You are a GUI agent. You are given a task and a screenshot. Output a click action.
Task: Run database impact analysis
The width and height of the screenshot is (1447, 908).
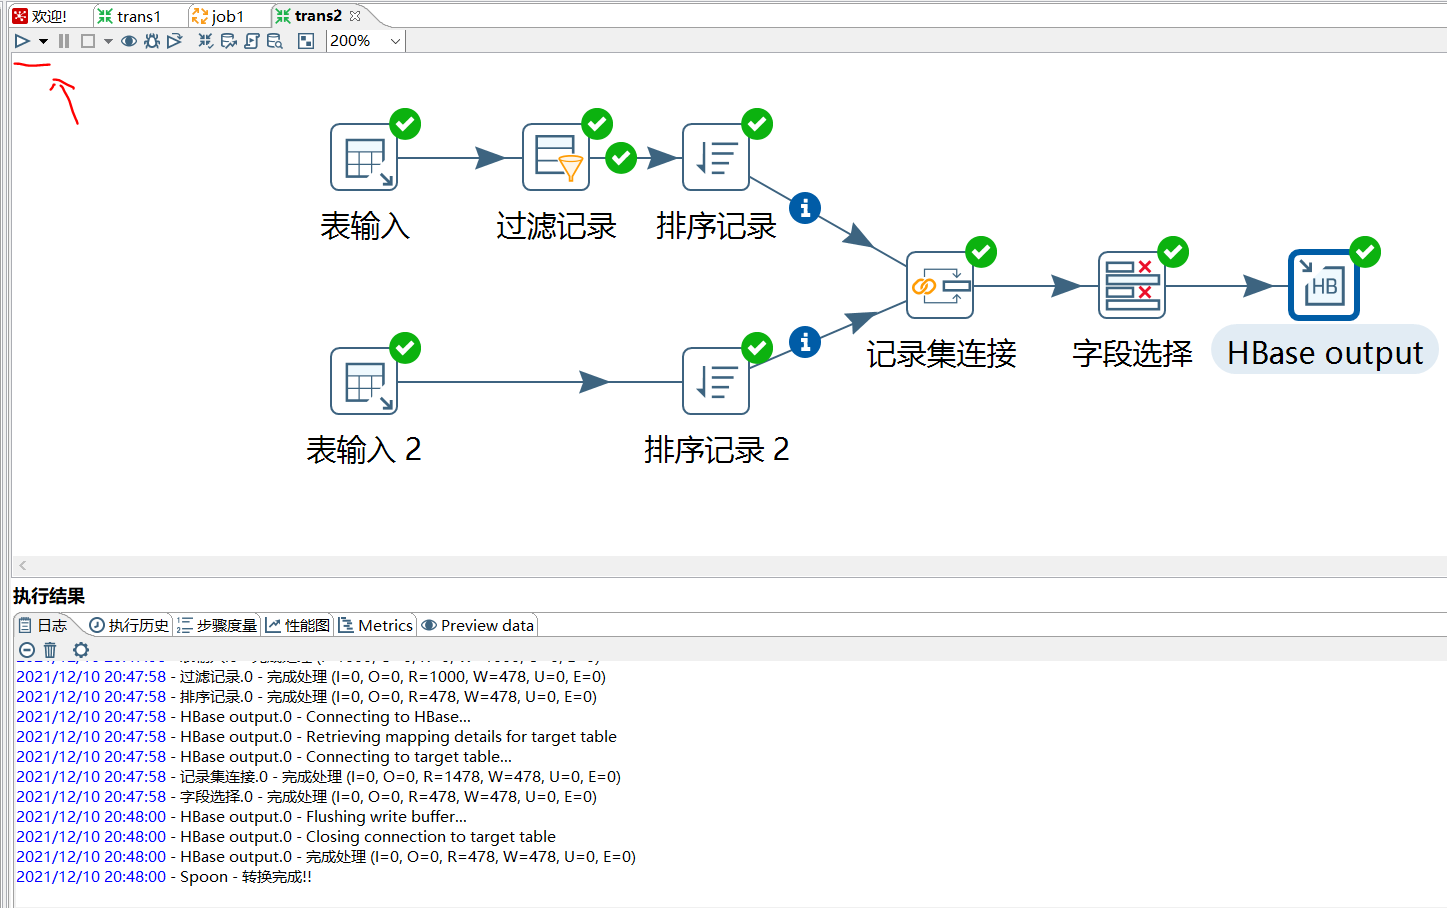pos(229,41)
